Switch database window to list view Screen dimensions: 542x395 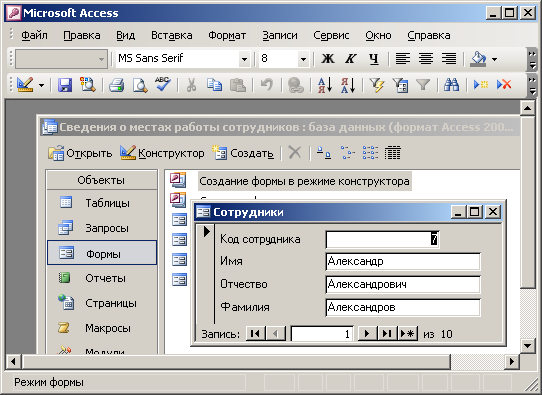click(x=370, y=152)
